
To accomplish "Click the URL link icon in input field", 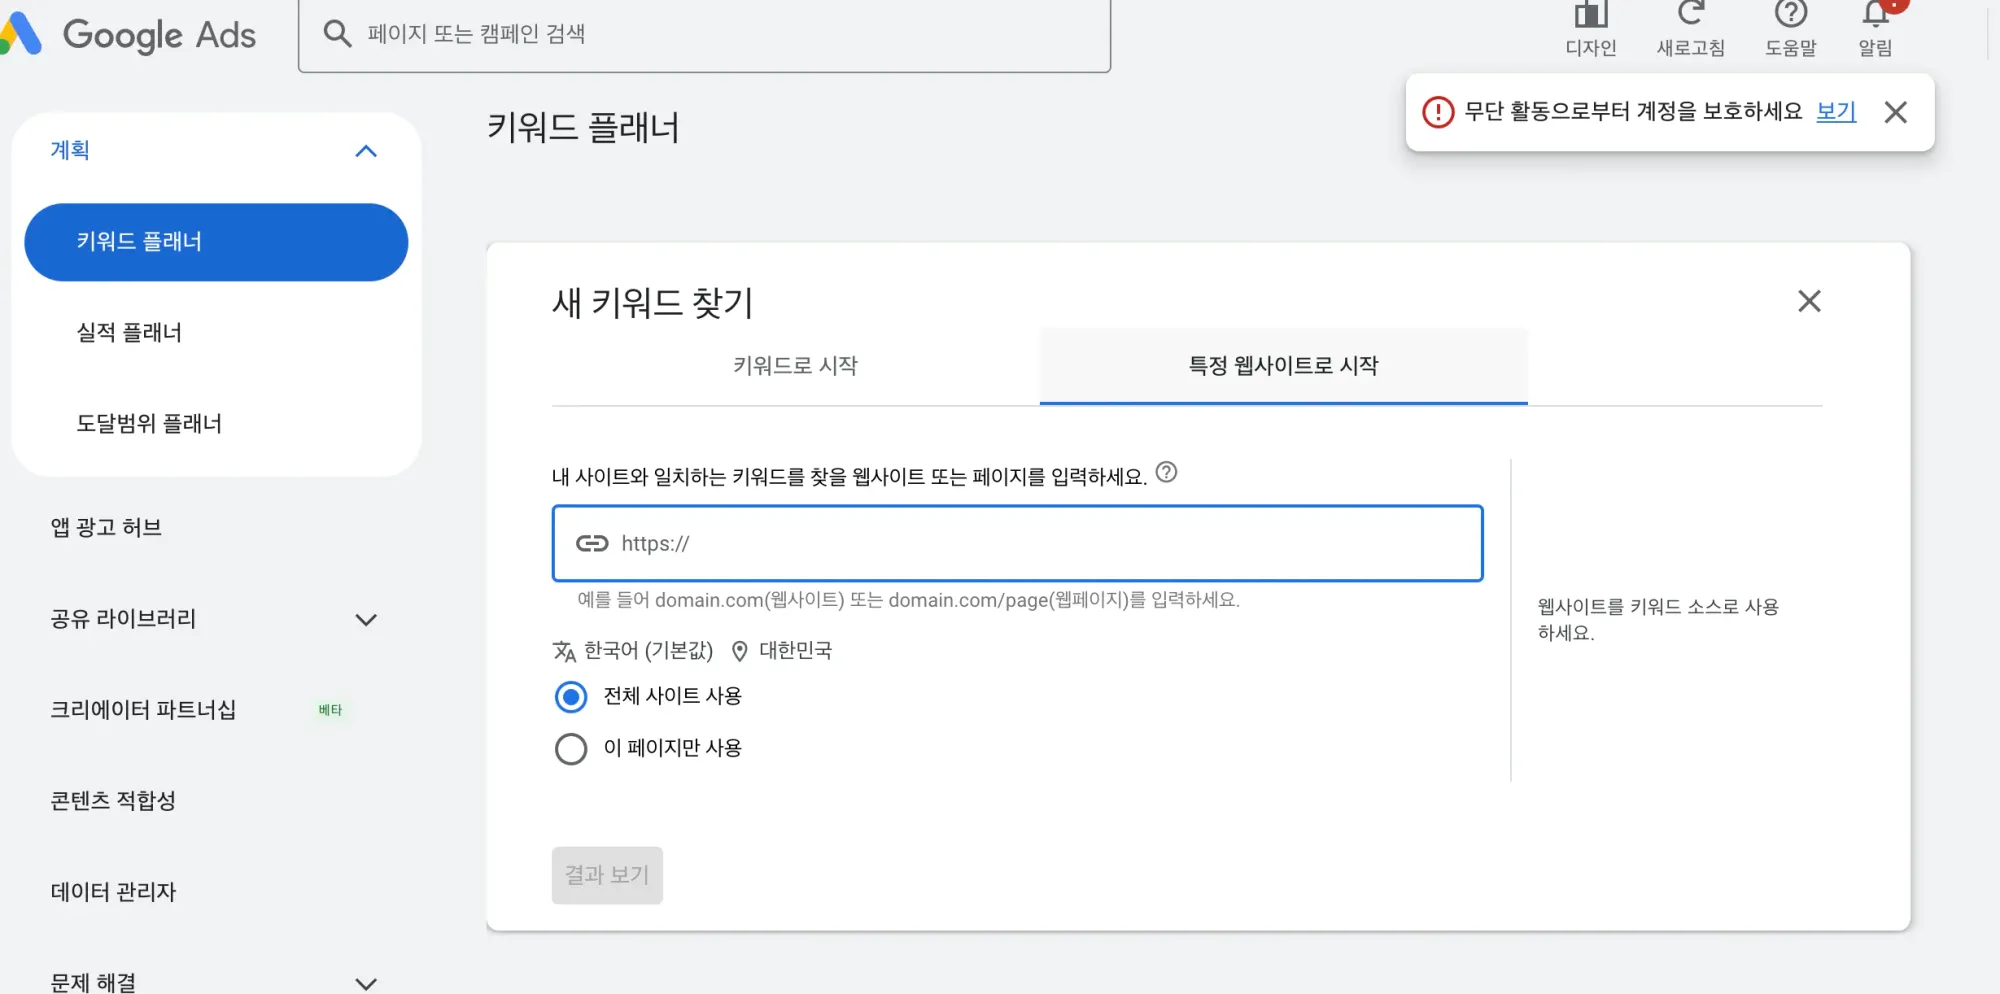I will (592, 543).
